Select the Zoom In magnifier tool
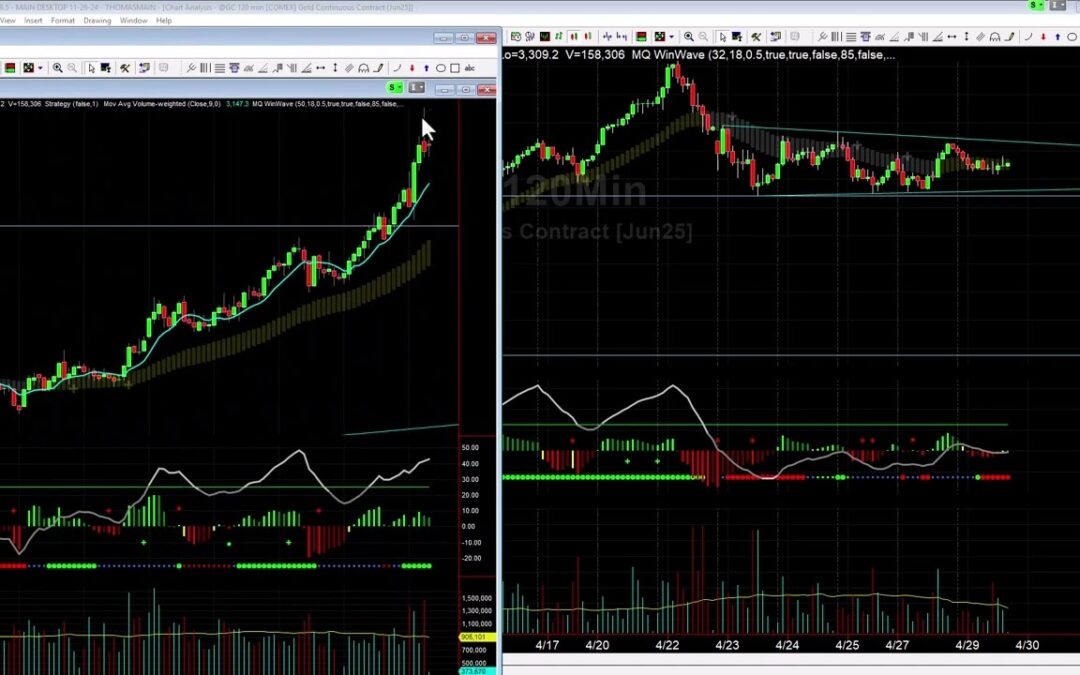Screen dimensions: 1080x675 [56, 67]
